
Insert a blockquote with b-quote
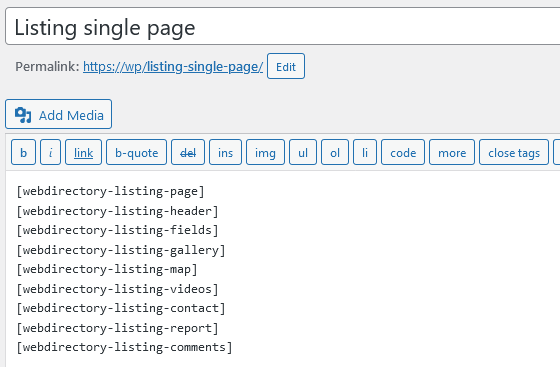click(136, 152)
